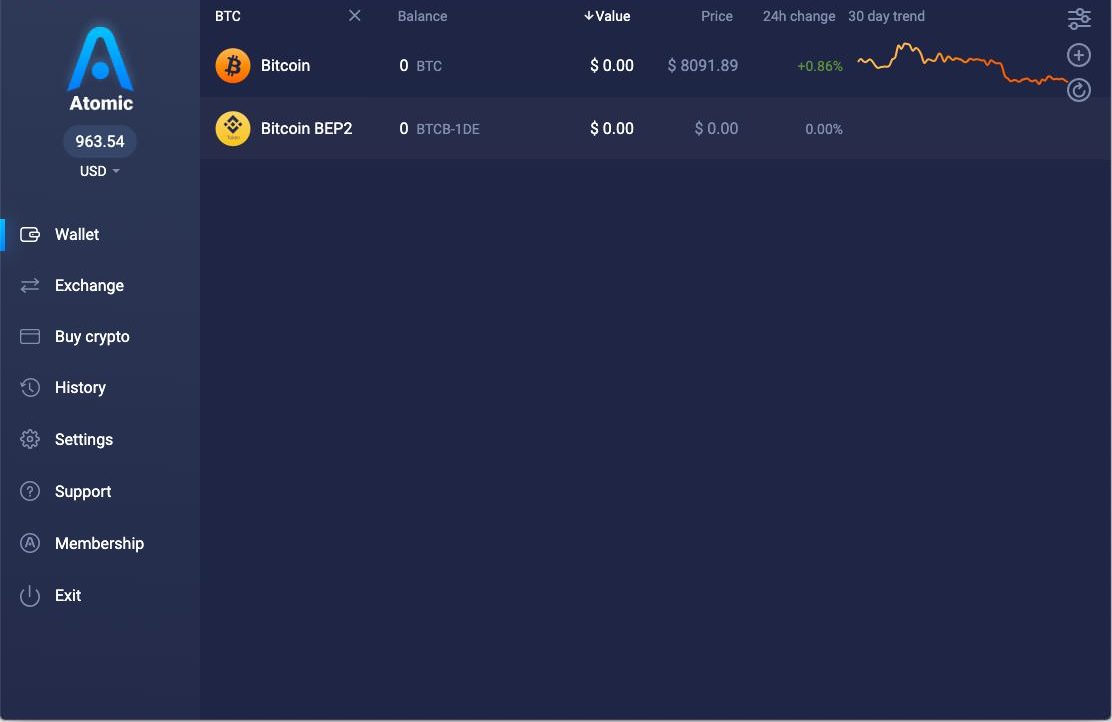Open the Membership menu item
This screenshot has width=1112, height=722.
(x=99, y=543)
